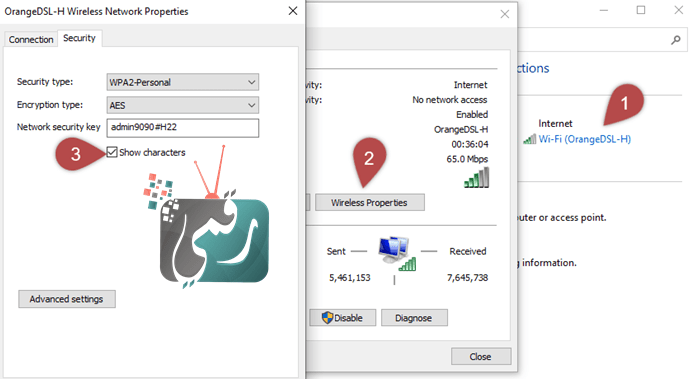Screen dimensions: 697x379
Task: Click the Diagnose button
Action: pyautogui.click(x=414, y=318)
